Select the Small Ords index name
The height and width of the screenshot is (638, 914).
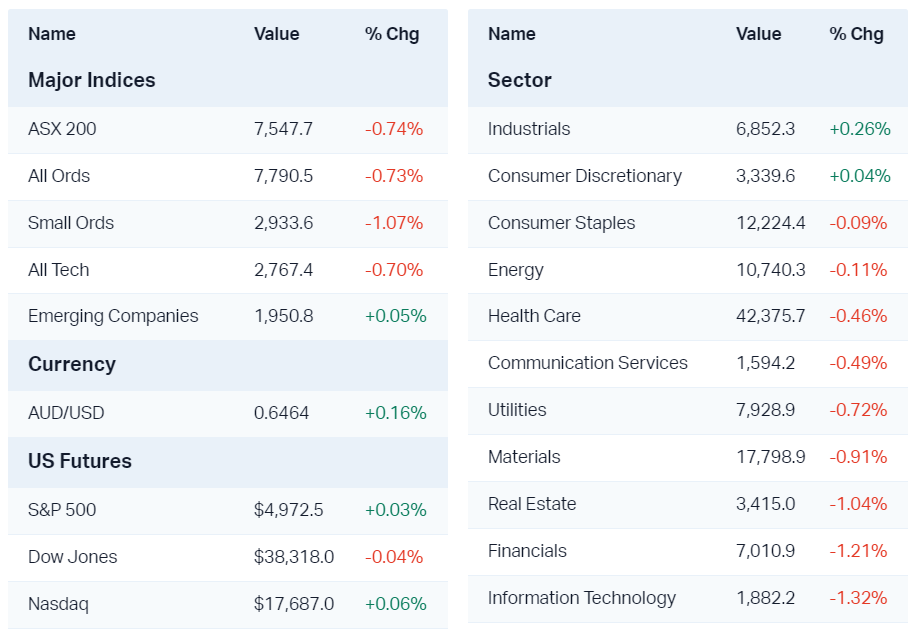[71, 223]
